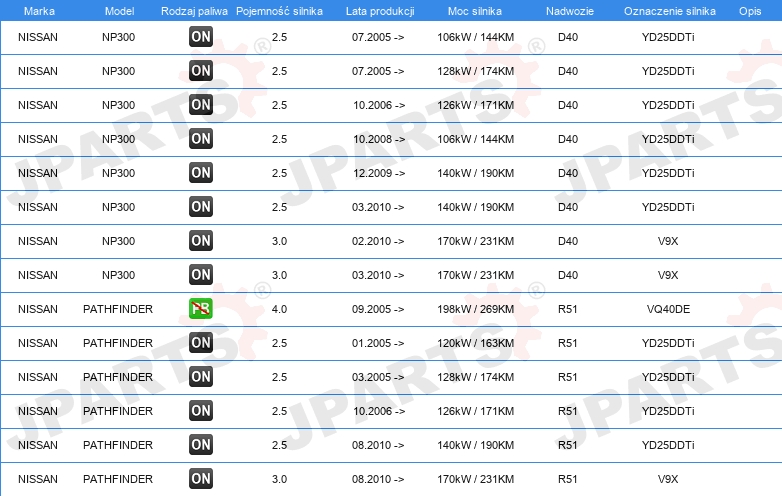
Task: Select 128kW / 174KM in the NP300 row
Action: coord(475,71)
